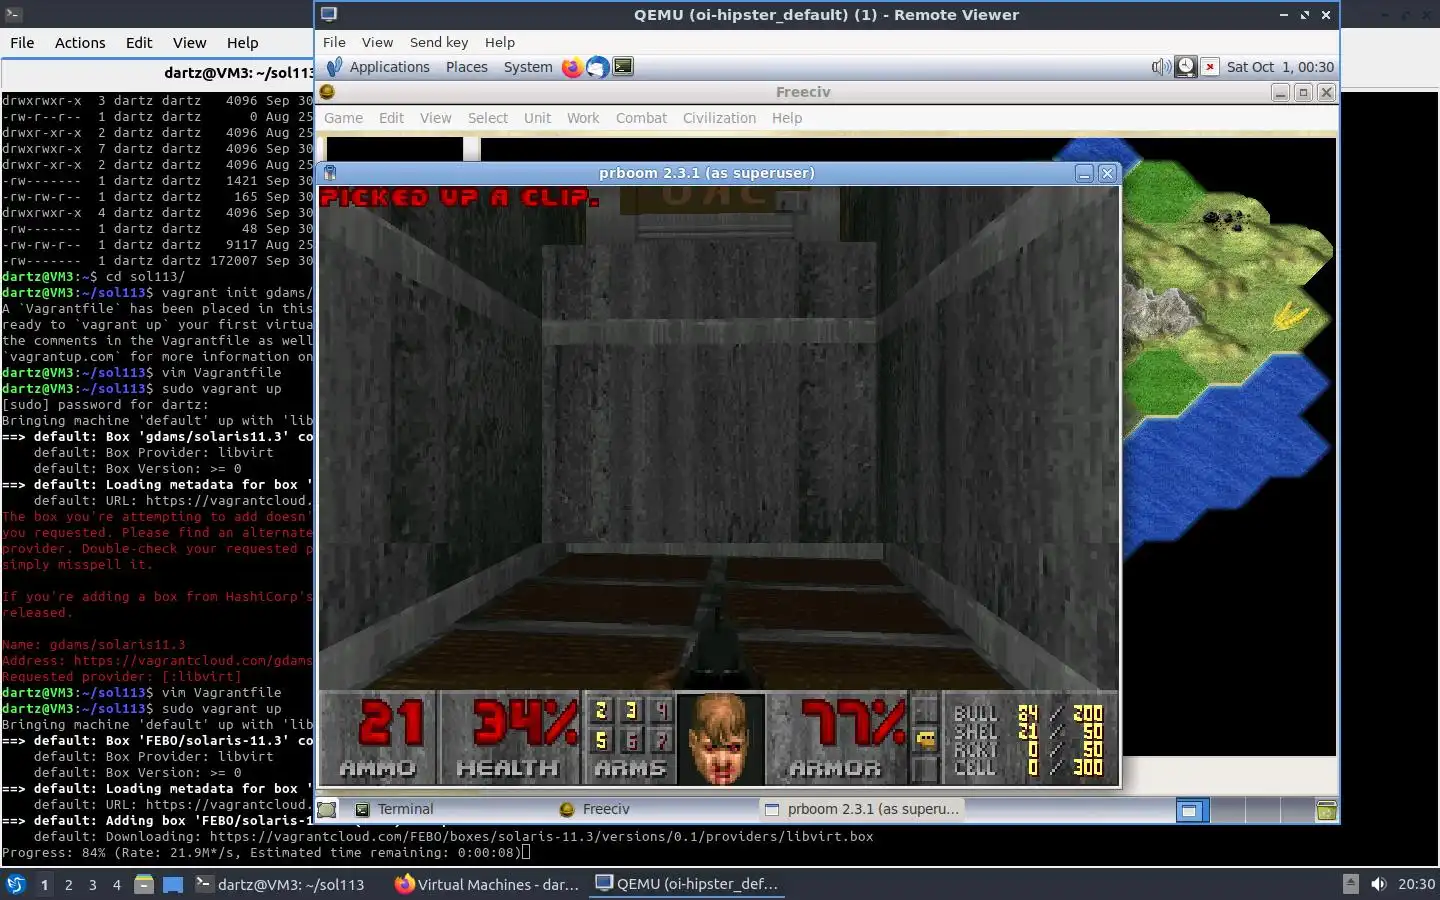This screenshot has height=900, width=1440.
Task: Switch to host workspace 4
Action: pos(116,884)
